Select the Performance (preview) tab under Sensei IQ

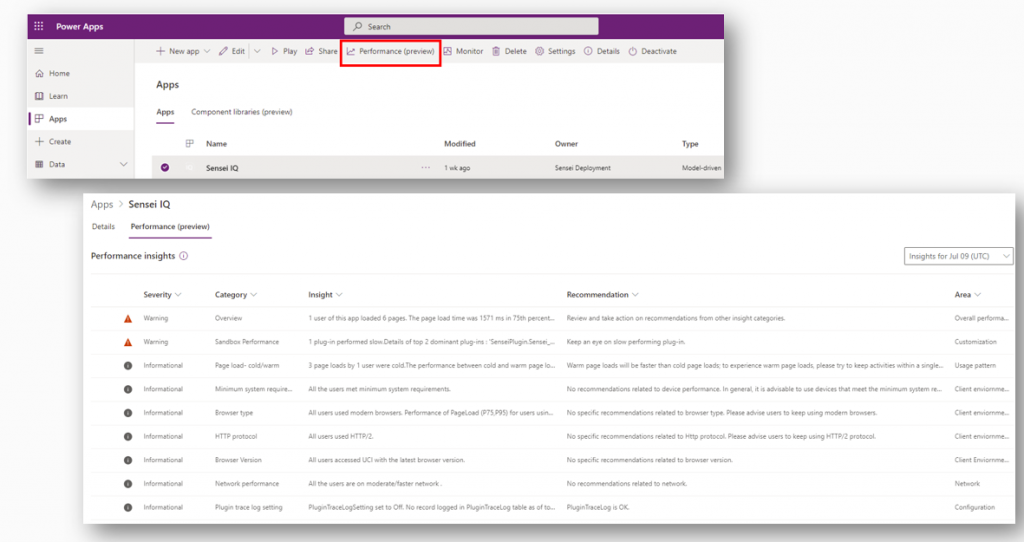(x=170, y=227)
